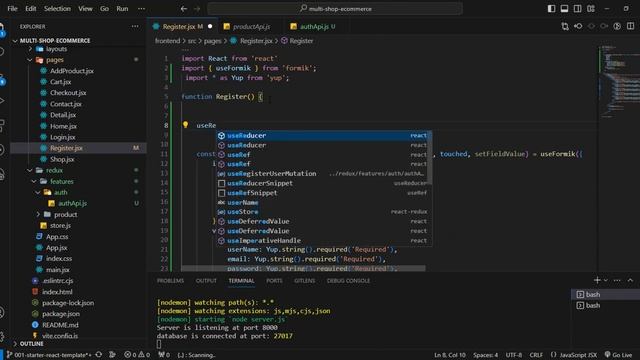Expand the product folder

(x=38, y=214)
